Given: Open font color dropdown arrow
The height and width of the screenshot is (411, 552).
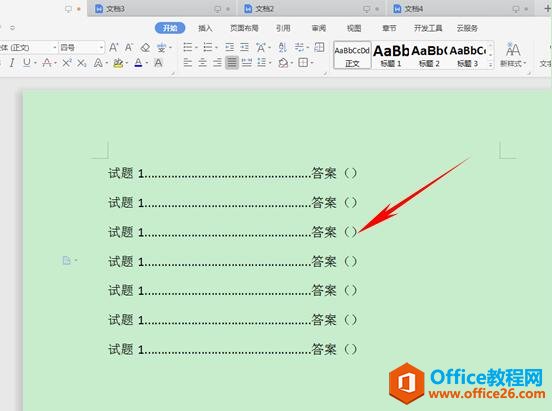Looking at the screenshot, I should click(146, 63).
